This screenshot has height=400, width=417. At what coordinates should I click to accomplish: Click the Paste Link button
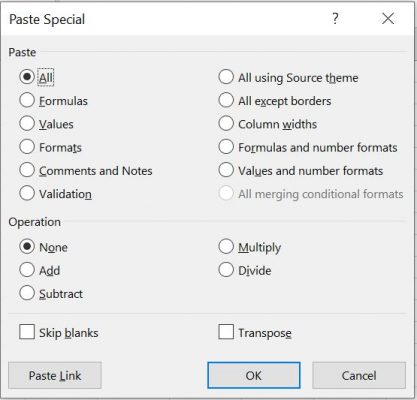point(55,375)
